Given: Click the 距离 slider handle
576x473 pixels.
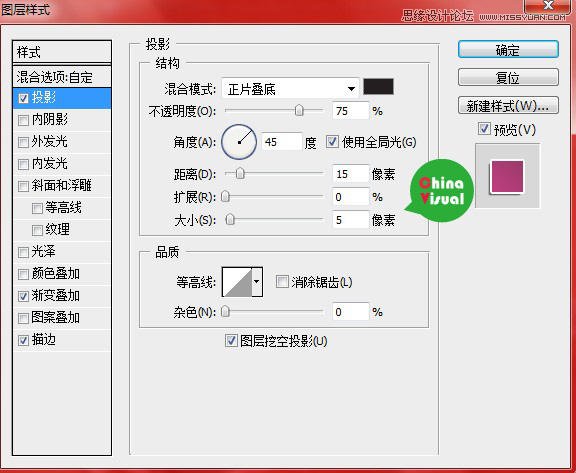Looking at the screenshot, I should 240,173.
